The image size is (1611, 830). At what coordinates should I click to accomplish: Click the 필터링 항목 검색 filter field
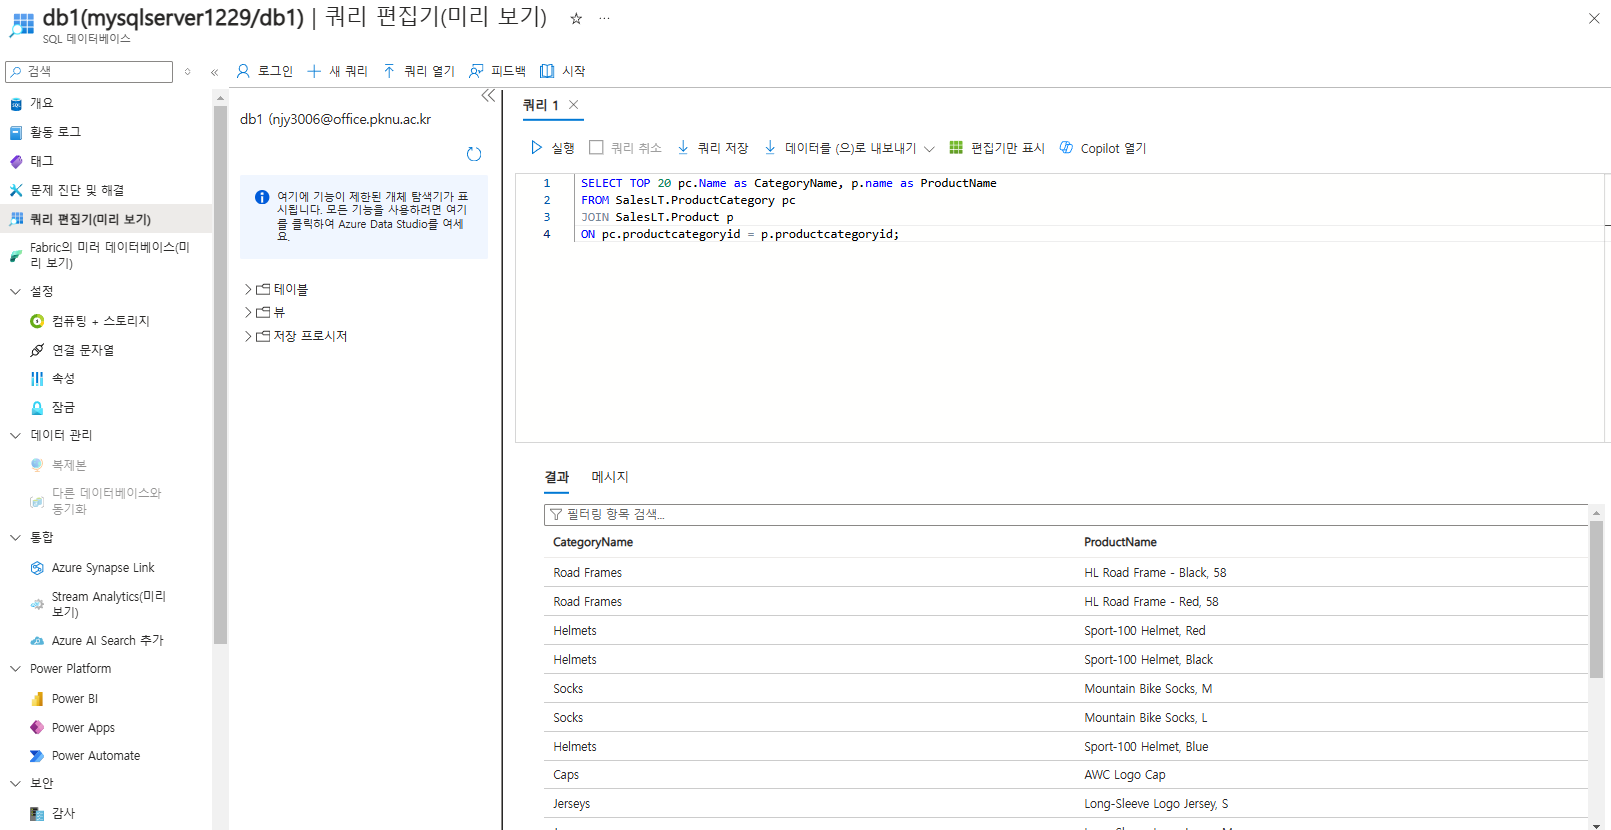coord(1065,514)
